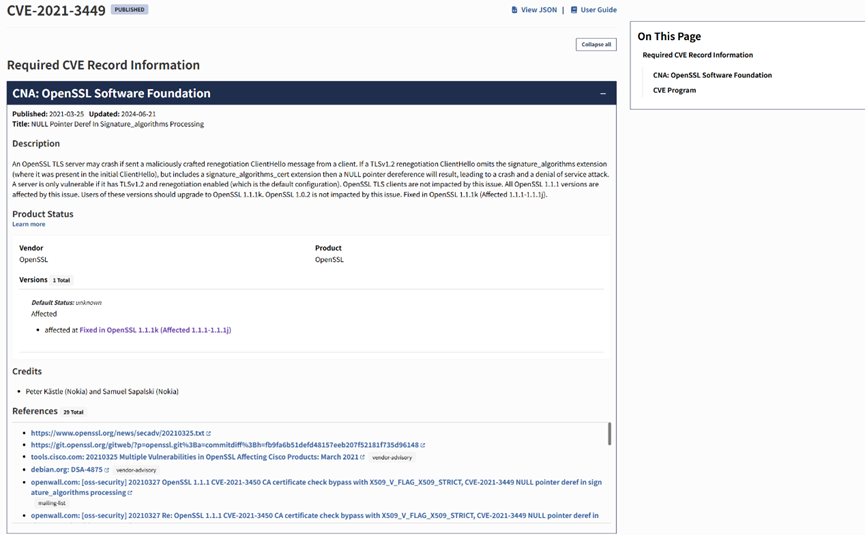Click external icon beside secadv 20210325.txt link
The height and width of the screenshot is (535, 865).
(x=209, y=434)
